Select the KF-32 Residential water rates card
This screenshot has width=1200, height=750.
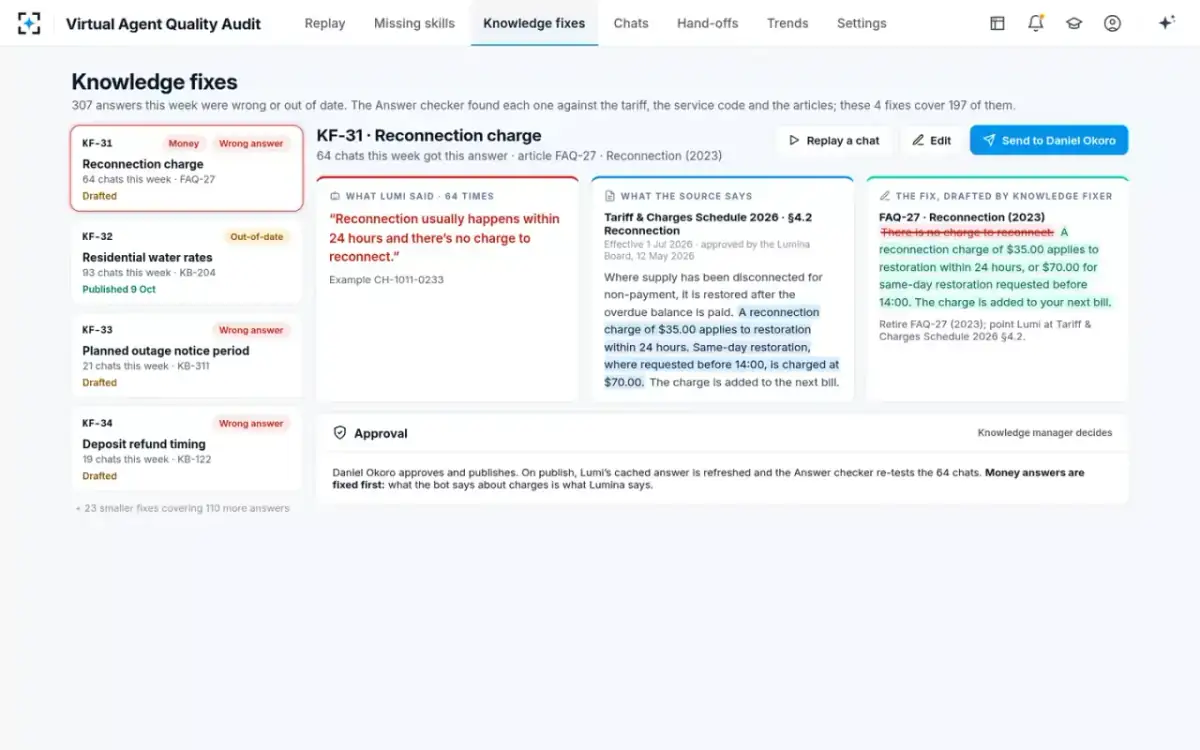(x=187, y=262)
